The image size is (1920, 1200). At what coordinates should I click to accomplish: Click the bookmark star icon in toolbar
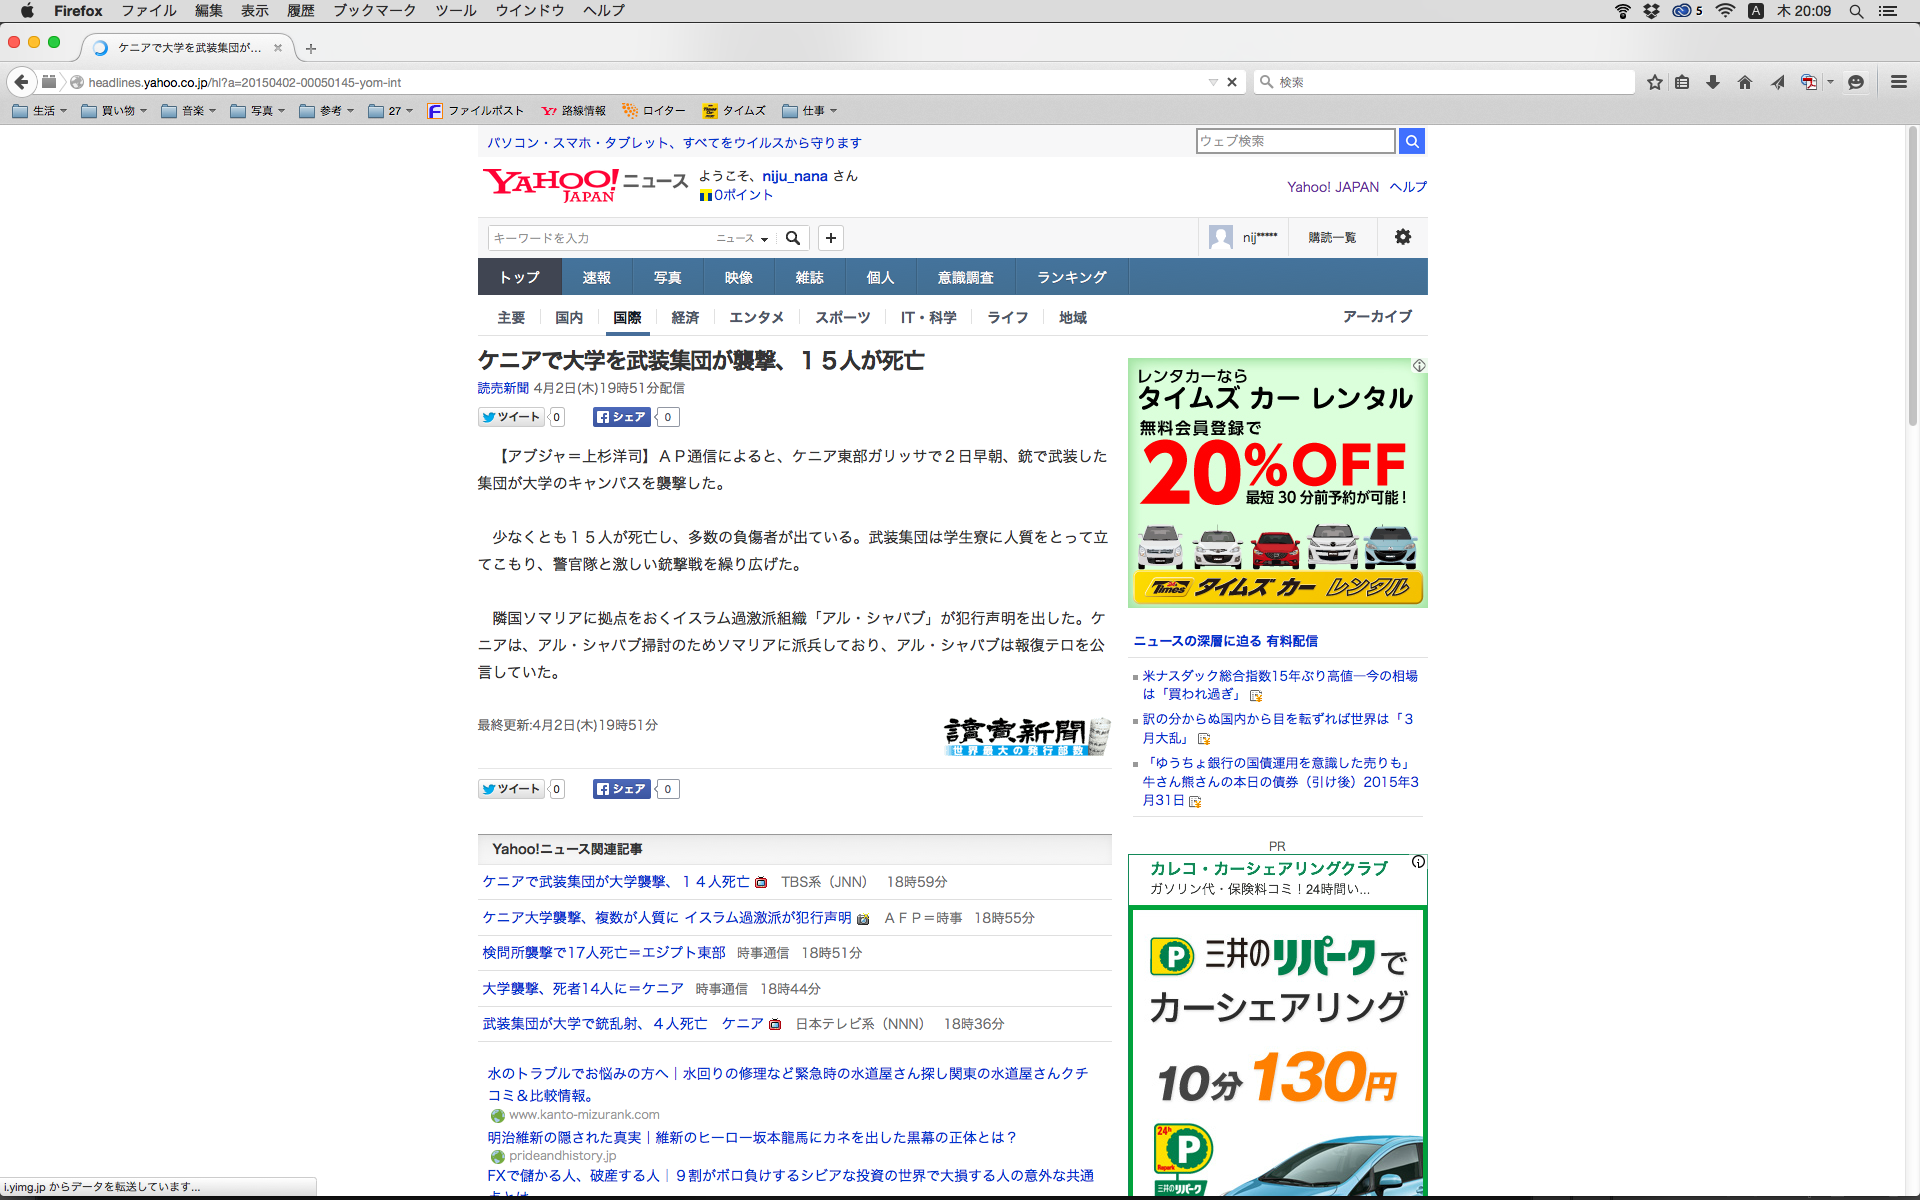[1655, 82]
